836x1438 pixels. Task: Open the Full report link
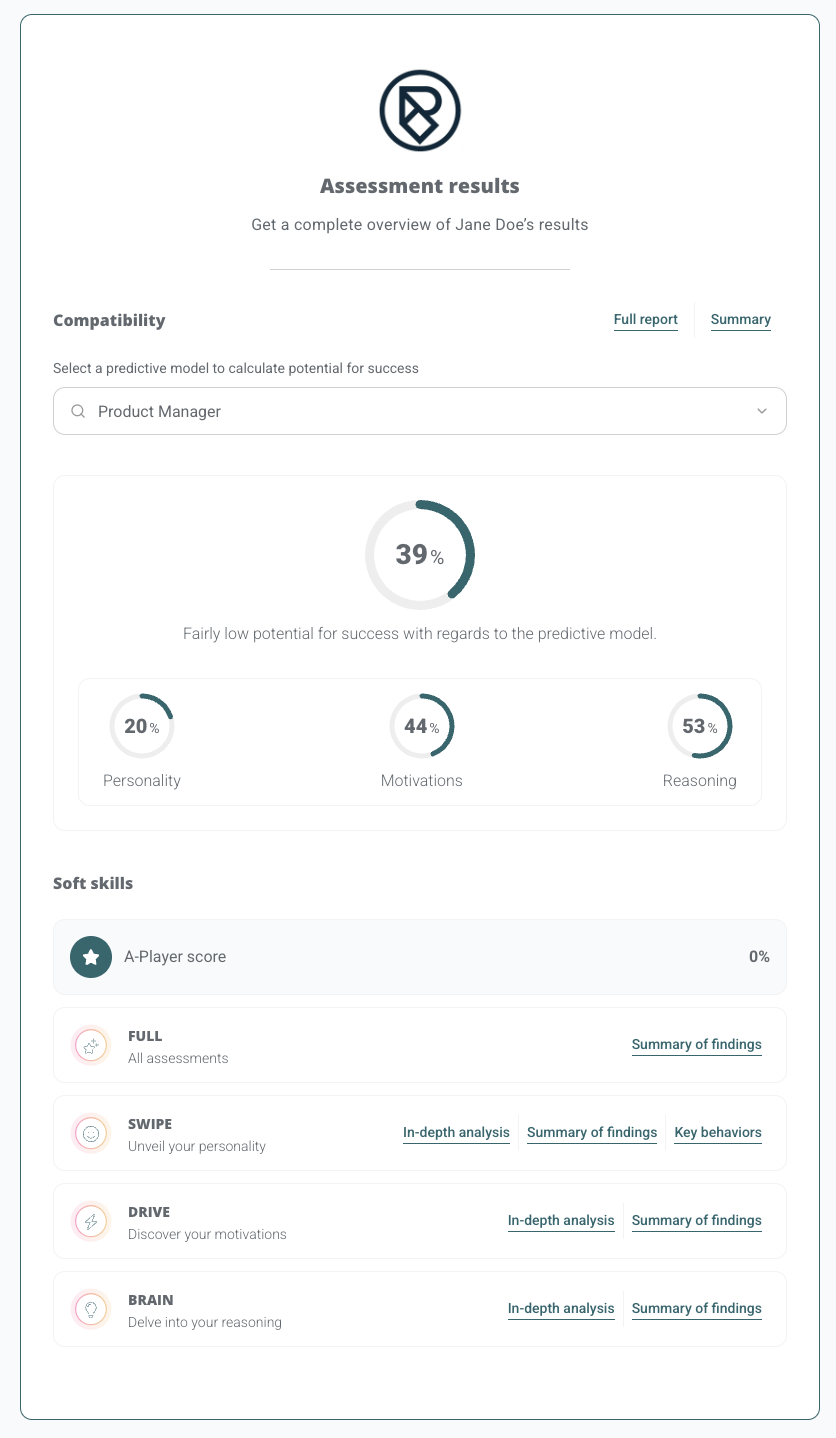tap(645, 320)
